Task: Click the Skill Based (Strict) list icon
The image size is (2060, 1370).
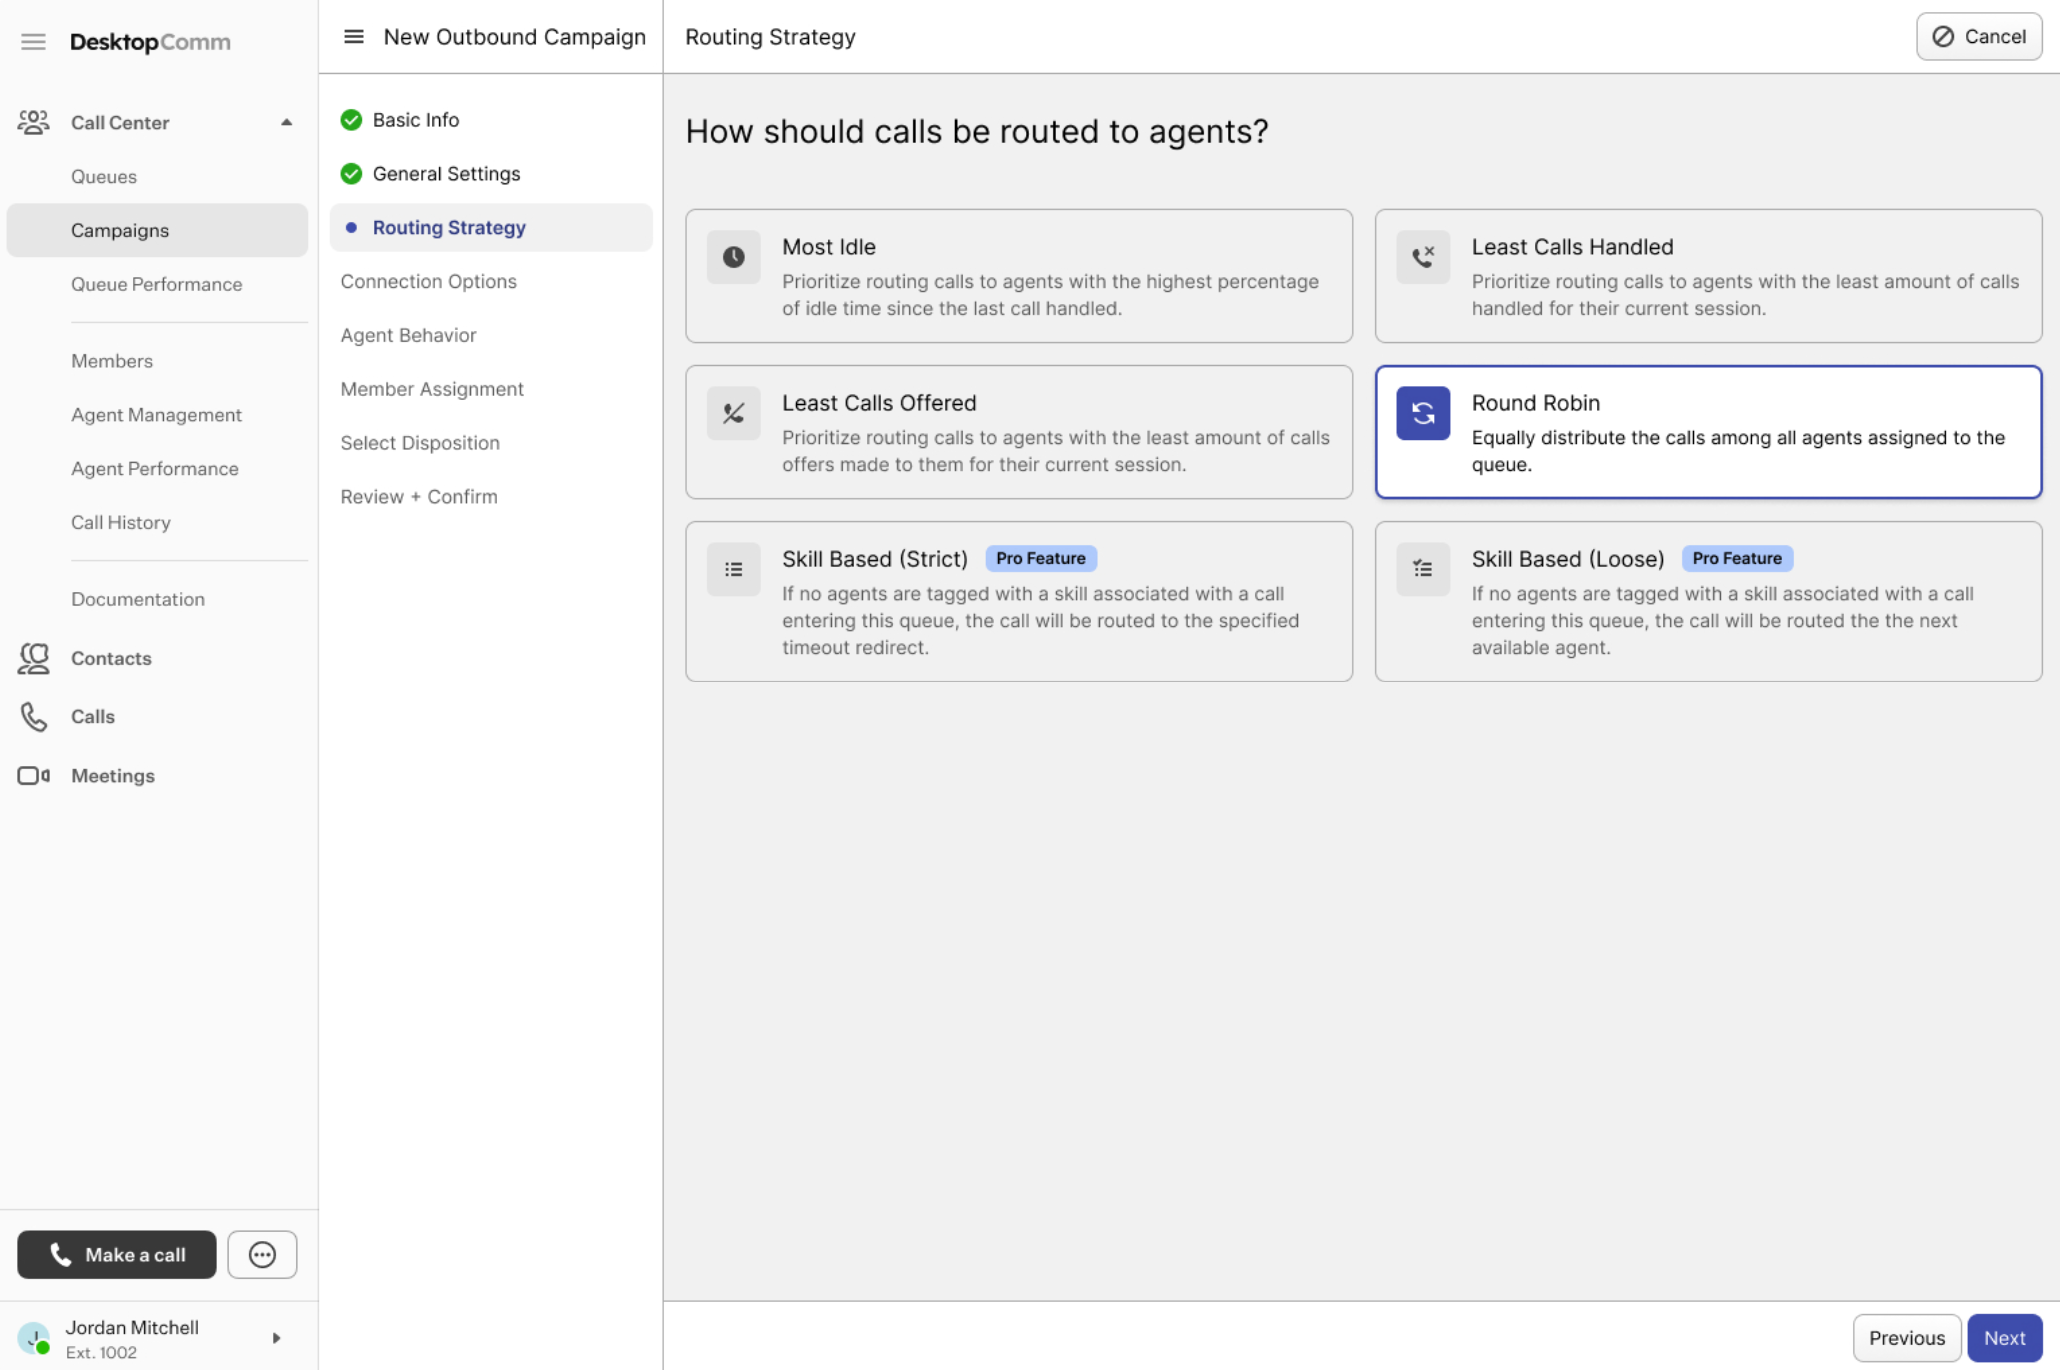Action: click(733, 569)
